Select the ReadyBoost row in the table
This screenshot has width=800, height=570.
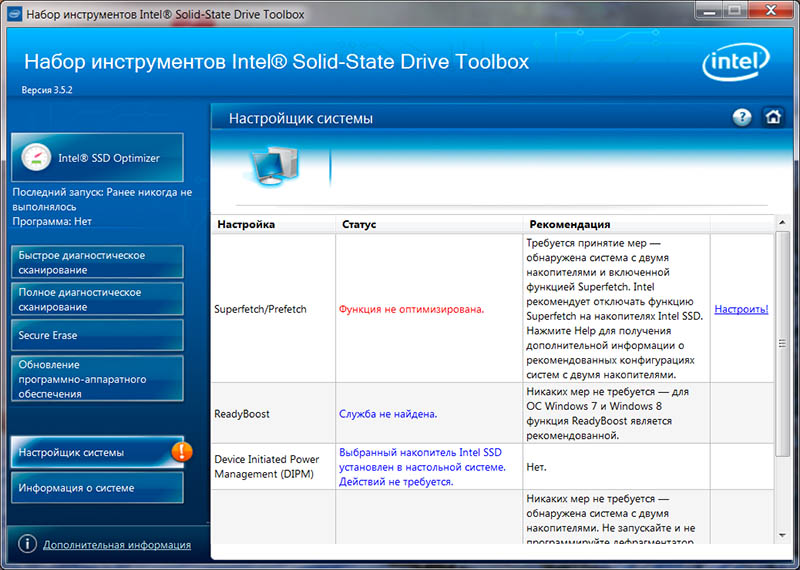tap(242, 413)
